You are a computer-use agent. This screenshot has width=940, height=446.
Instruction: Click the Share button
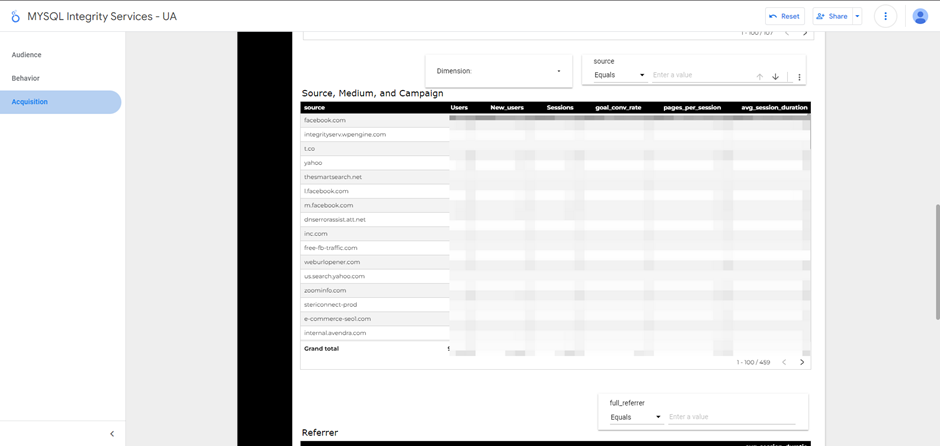832,16
